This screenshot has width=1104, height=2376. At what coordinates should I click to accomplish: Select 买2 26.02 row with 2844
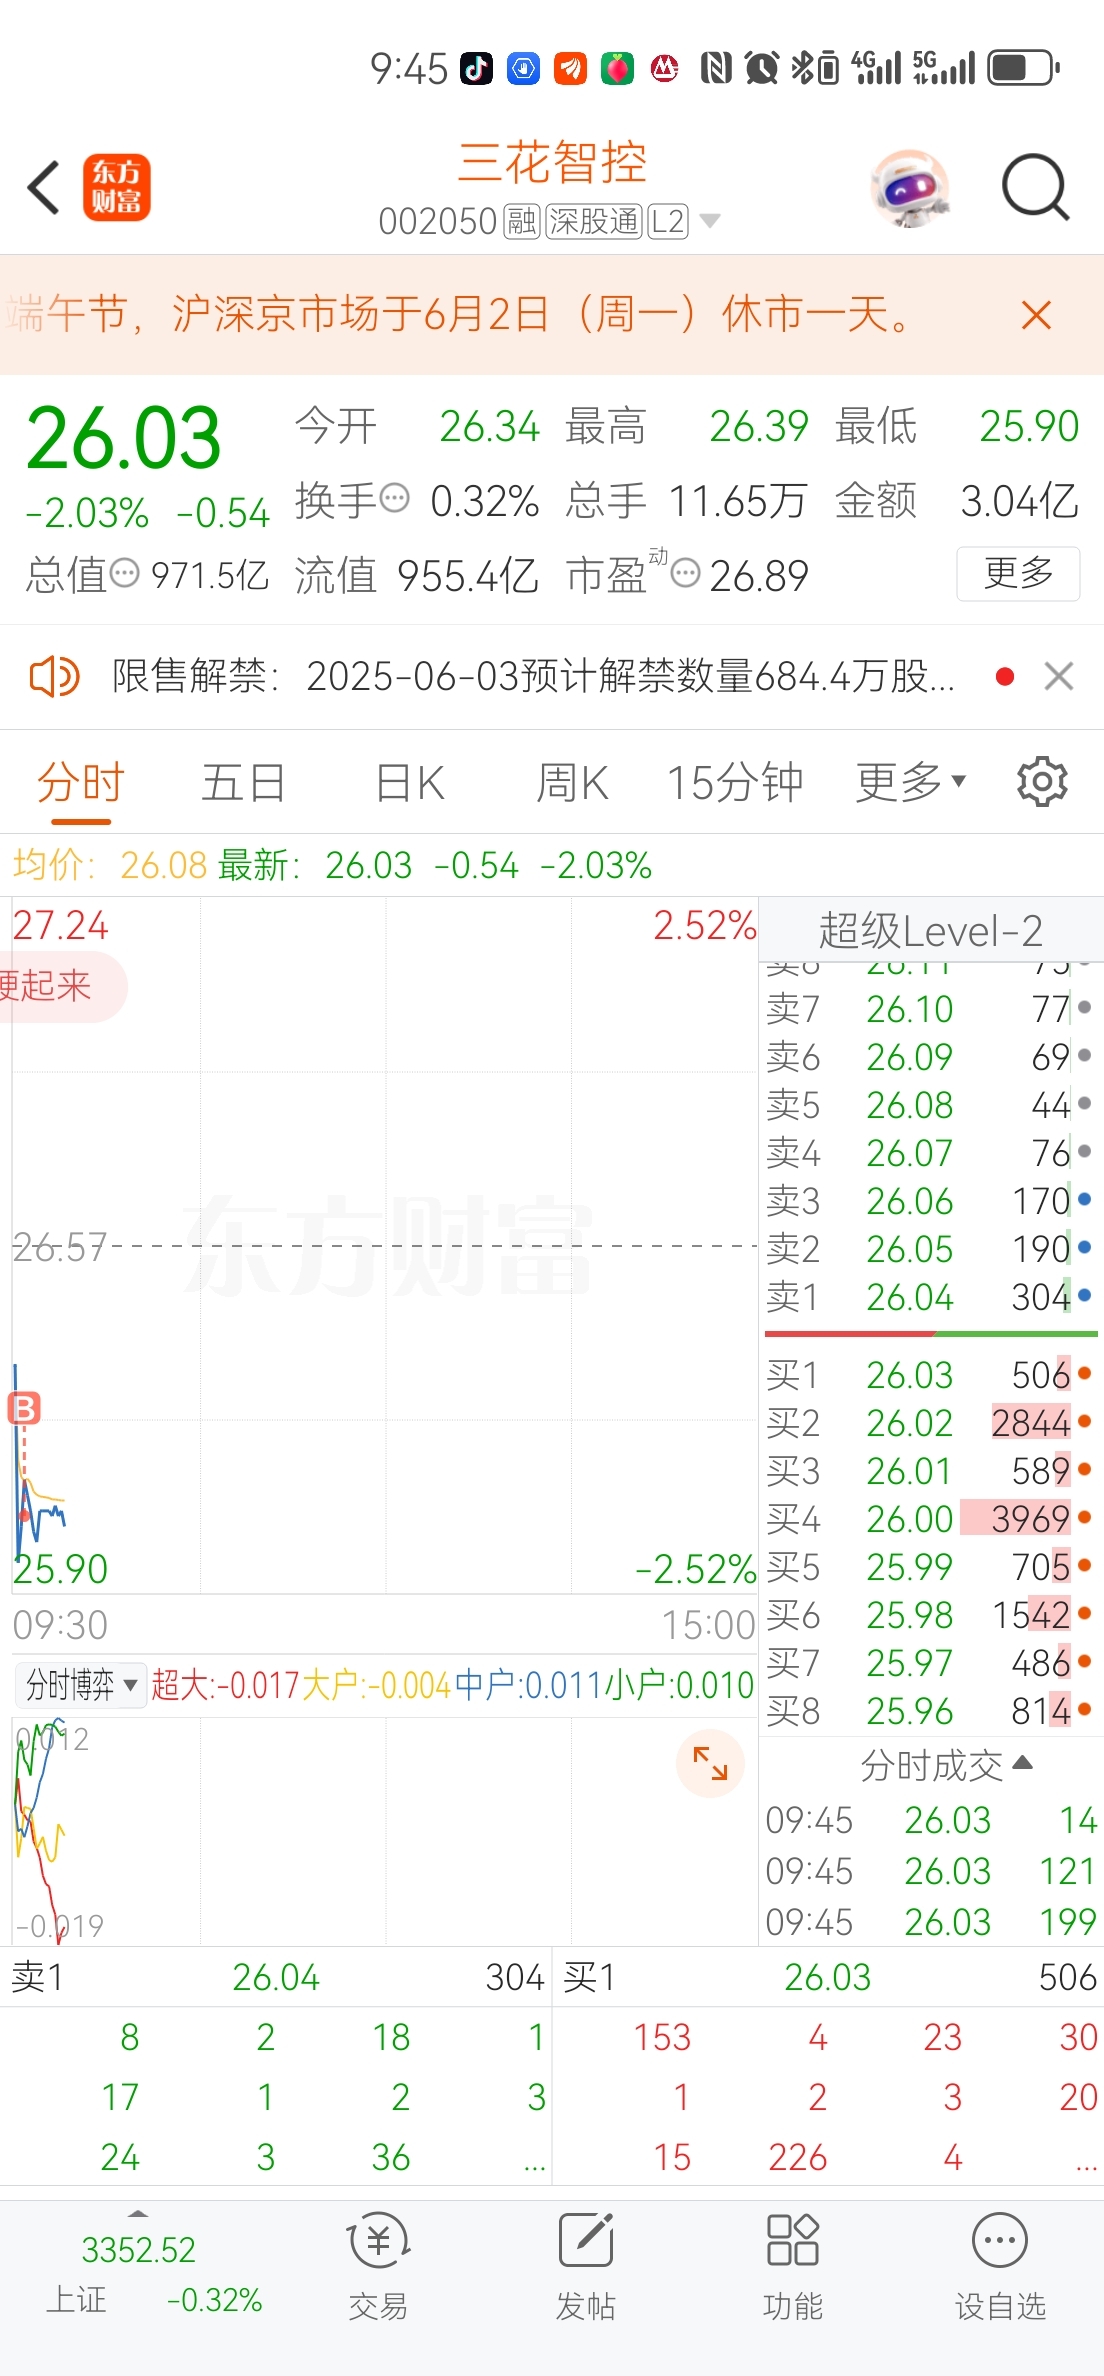931,1423
